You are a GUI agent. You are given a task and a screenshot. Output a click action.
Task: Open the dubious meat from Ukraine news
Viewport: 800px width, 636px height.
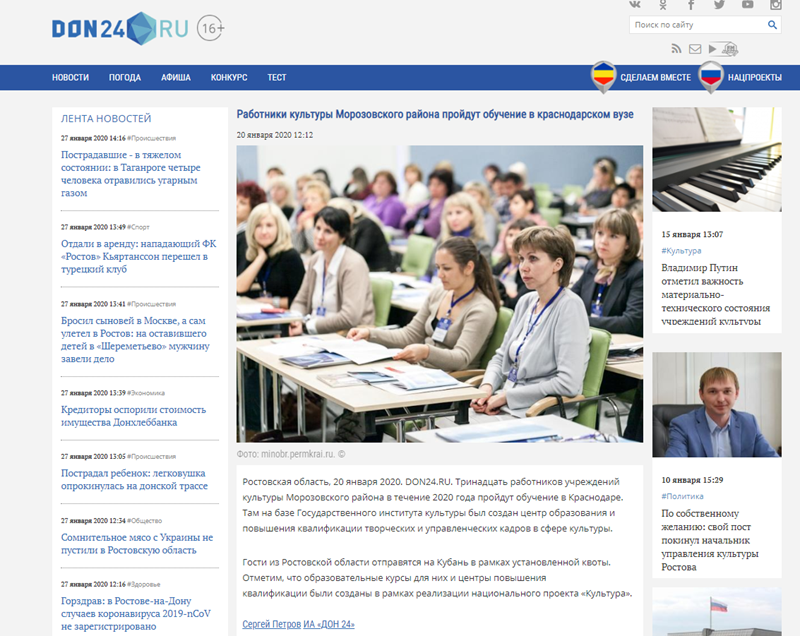coord(137,544)
